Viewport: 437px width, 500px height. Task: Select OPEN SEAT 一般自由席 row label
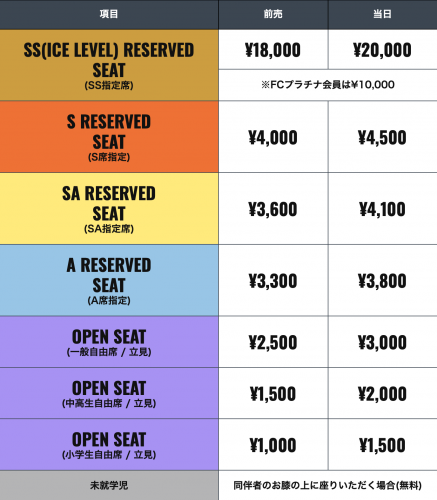(x=109, y=342)
